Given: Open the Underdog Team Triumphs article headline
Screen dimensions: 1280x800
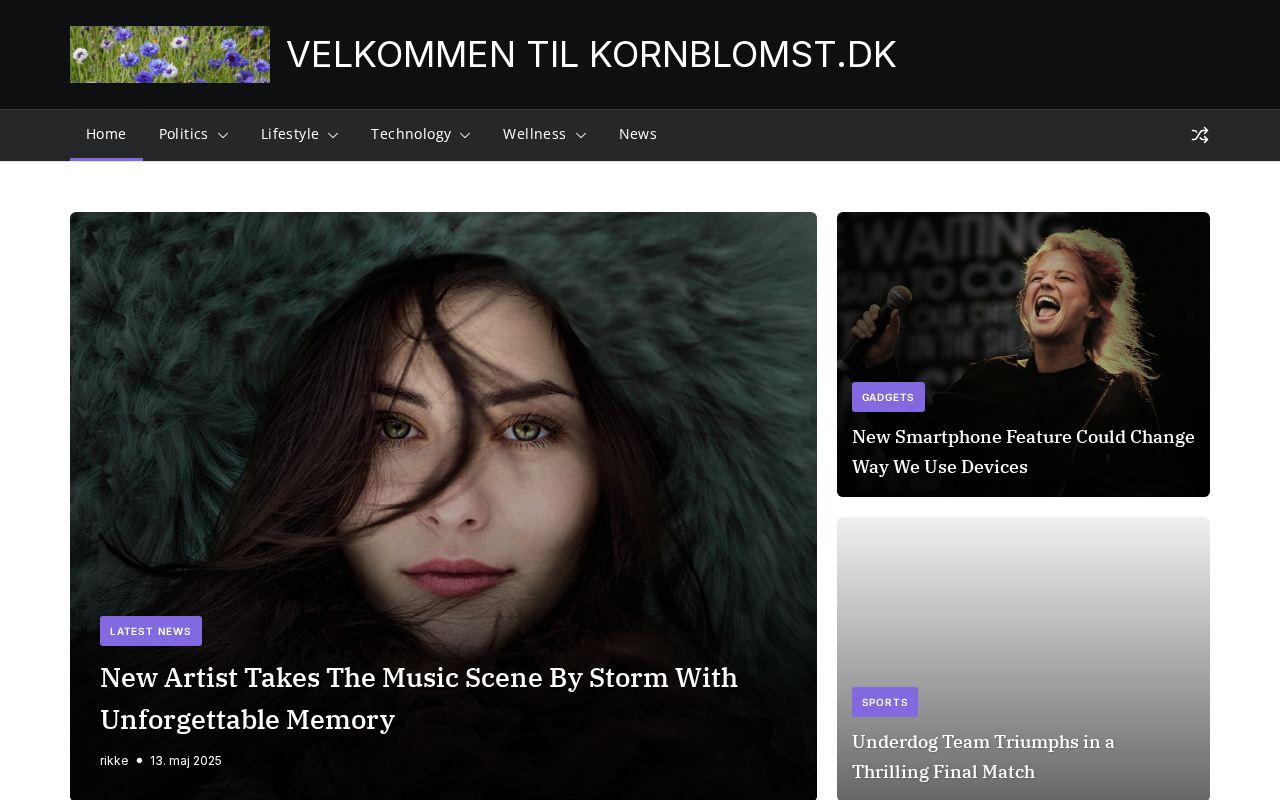Looking at the screenshot, I should pyautogui.click(x=983, y=756).
